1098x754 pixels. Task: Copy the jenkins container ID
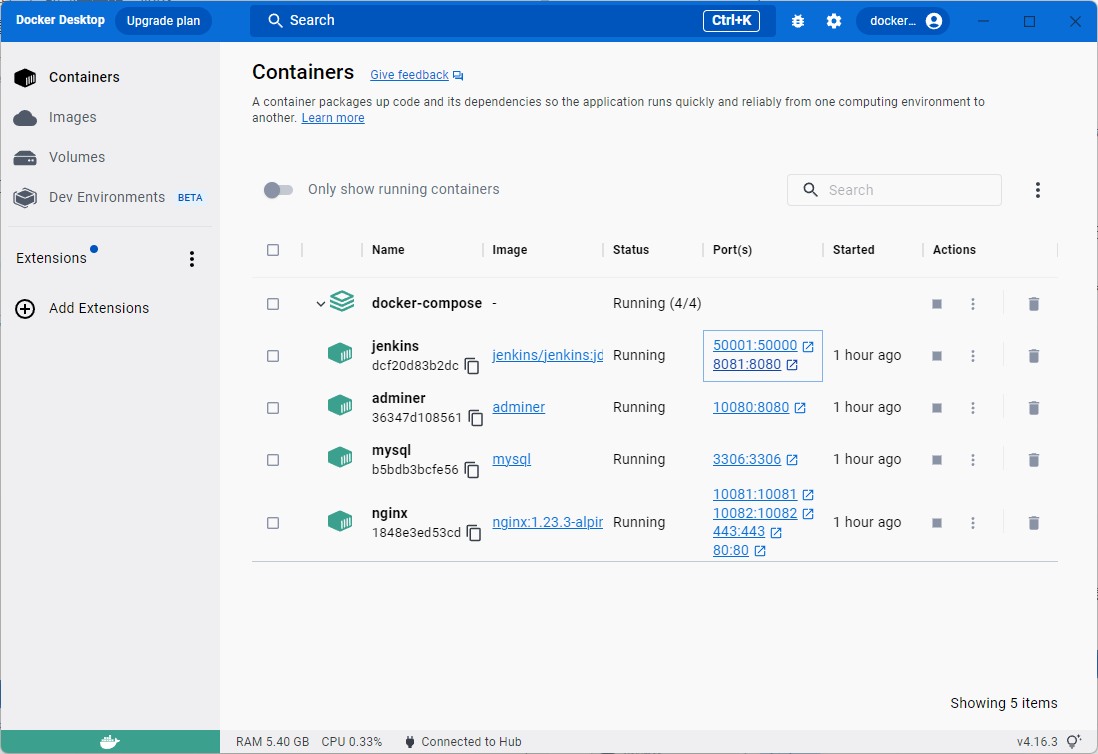pos(471,366)
